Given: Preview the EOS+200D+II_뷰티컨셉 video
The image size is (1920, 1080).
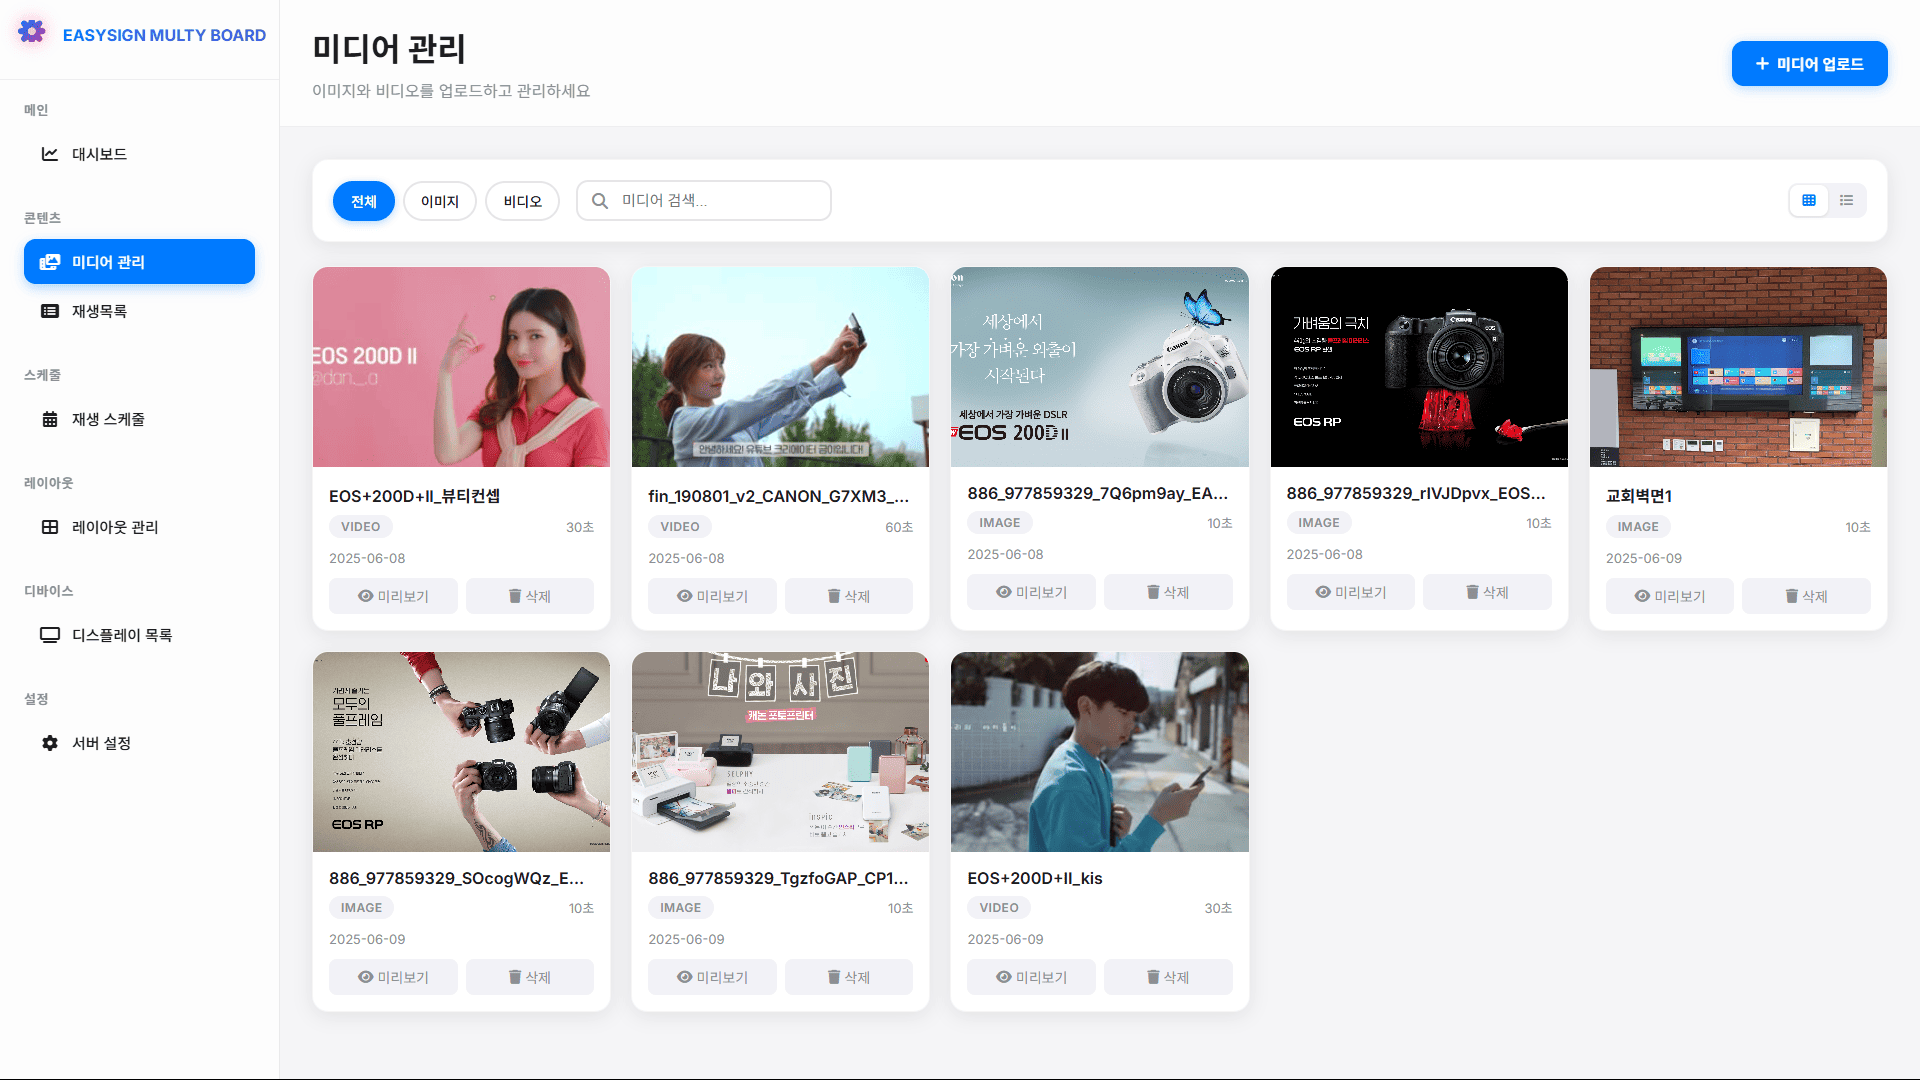Looking at the screenshot, I should [393, 596].
